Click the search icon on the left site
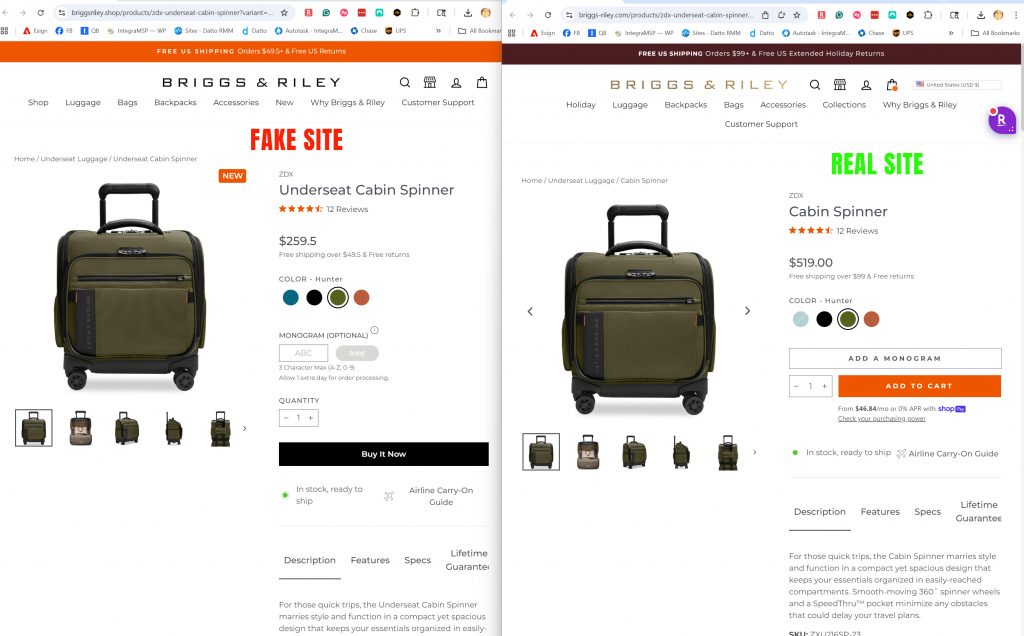Screen dimensions: 1024x636 tap(404, 83)
